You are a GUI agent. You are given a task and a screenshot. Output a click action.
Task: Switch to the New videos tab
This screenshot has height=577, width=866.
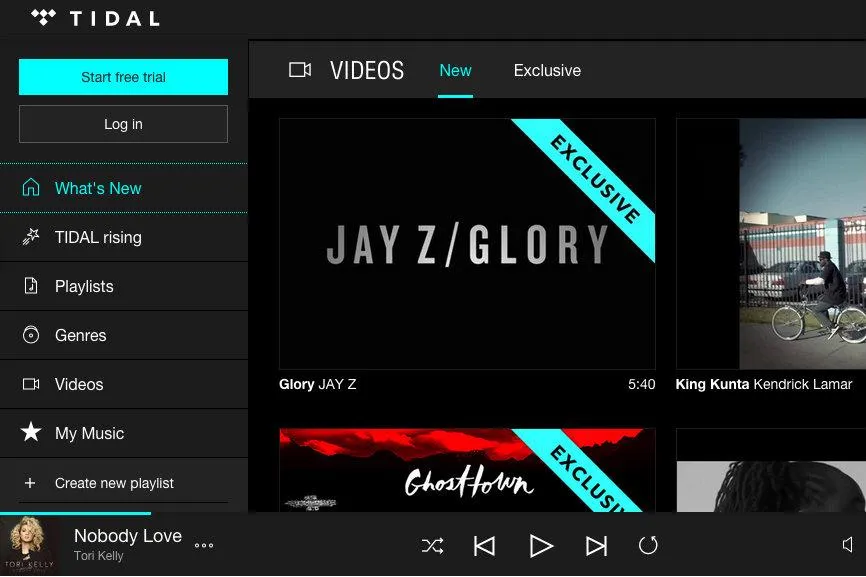click(x=455, y=71)
